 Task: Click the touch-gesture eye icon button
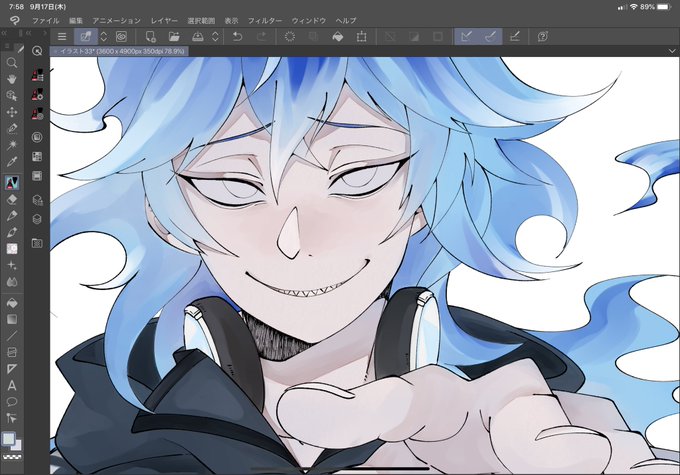[121, 37]
